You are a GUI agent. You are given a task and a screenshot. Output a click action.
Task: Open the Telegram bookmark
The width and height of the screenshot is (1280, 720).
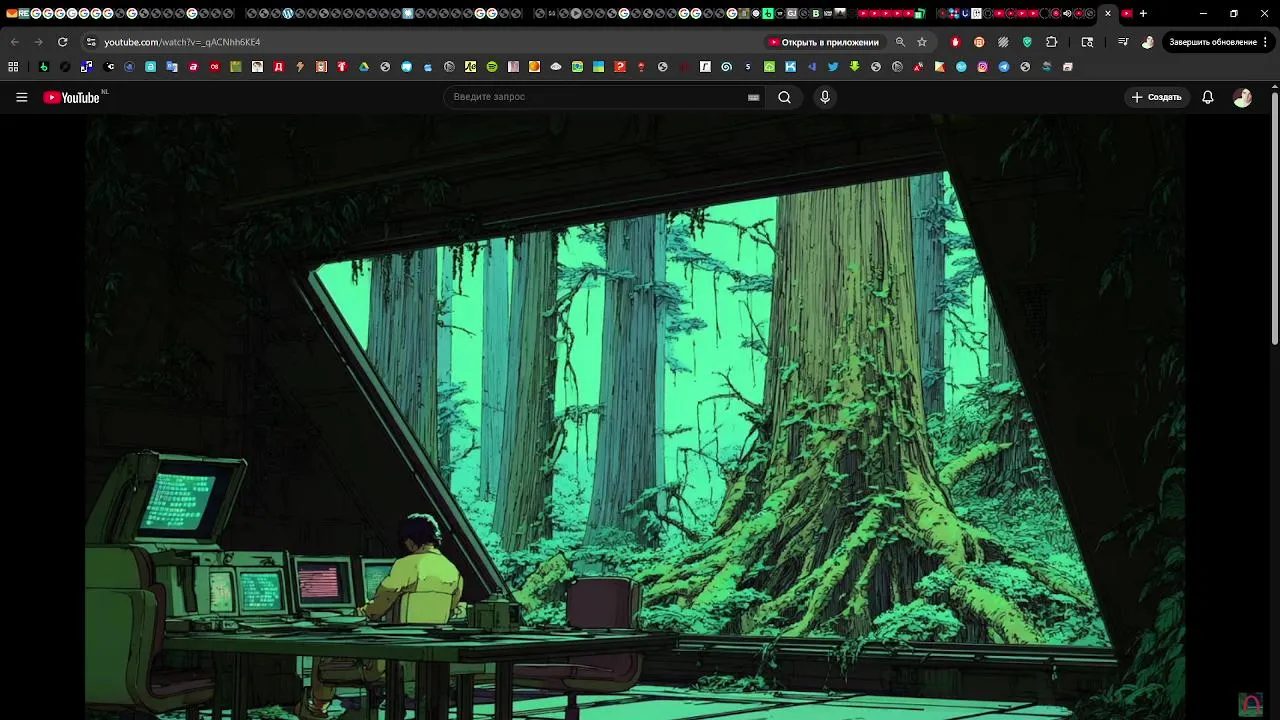(x=1004, y=67)
